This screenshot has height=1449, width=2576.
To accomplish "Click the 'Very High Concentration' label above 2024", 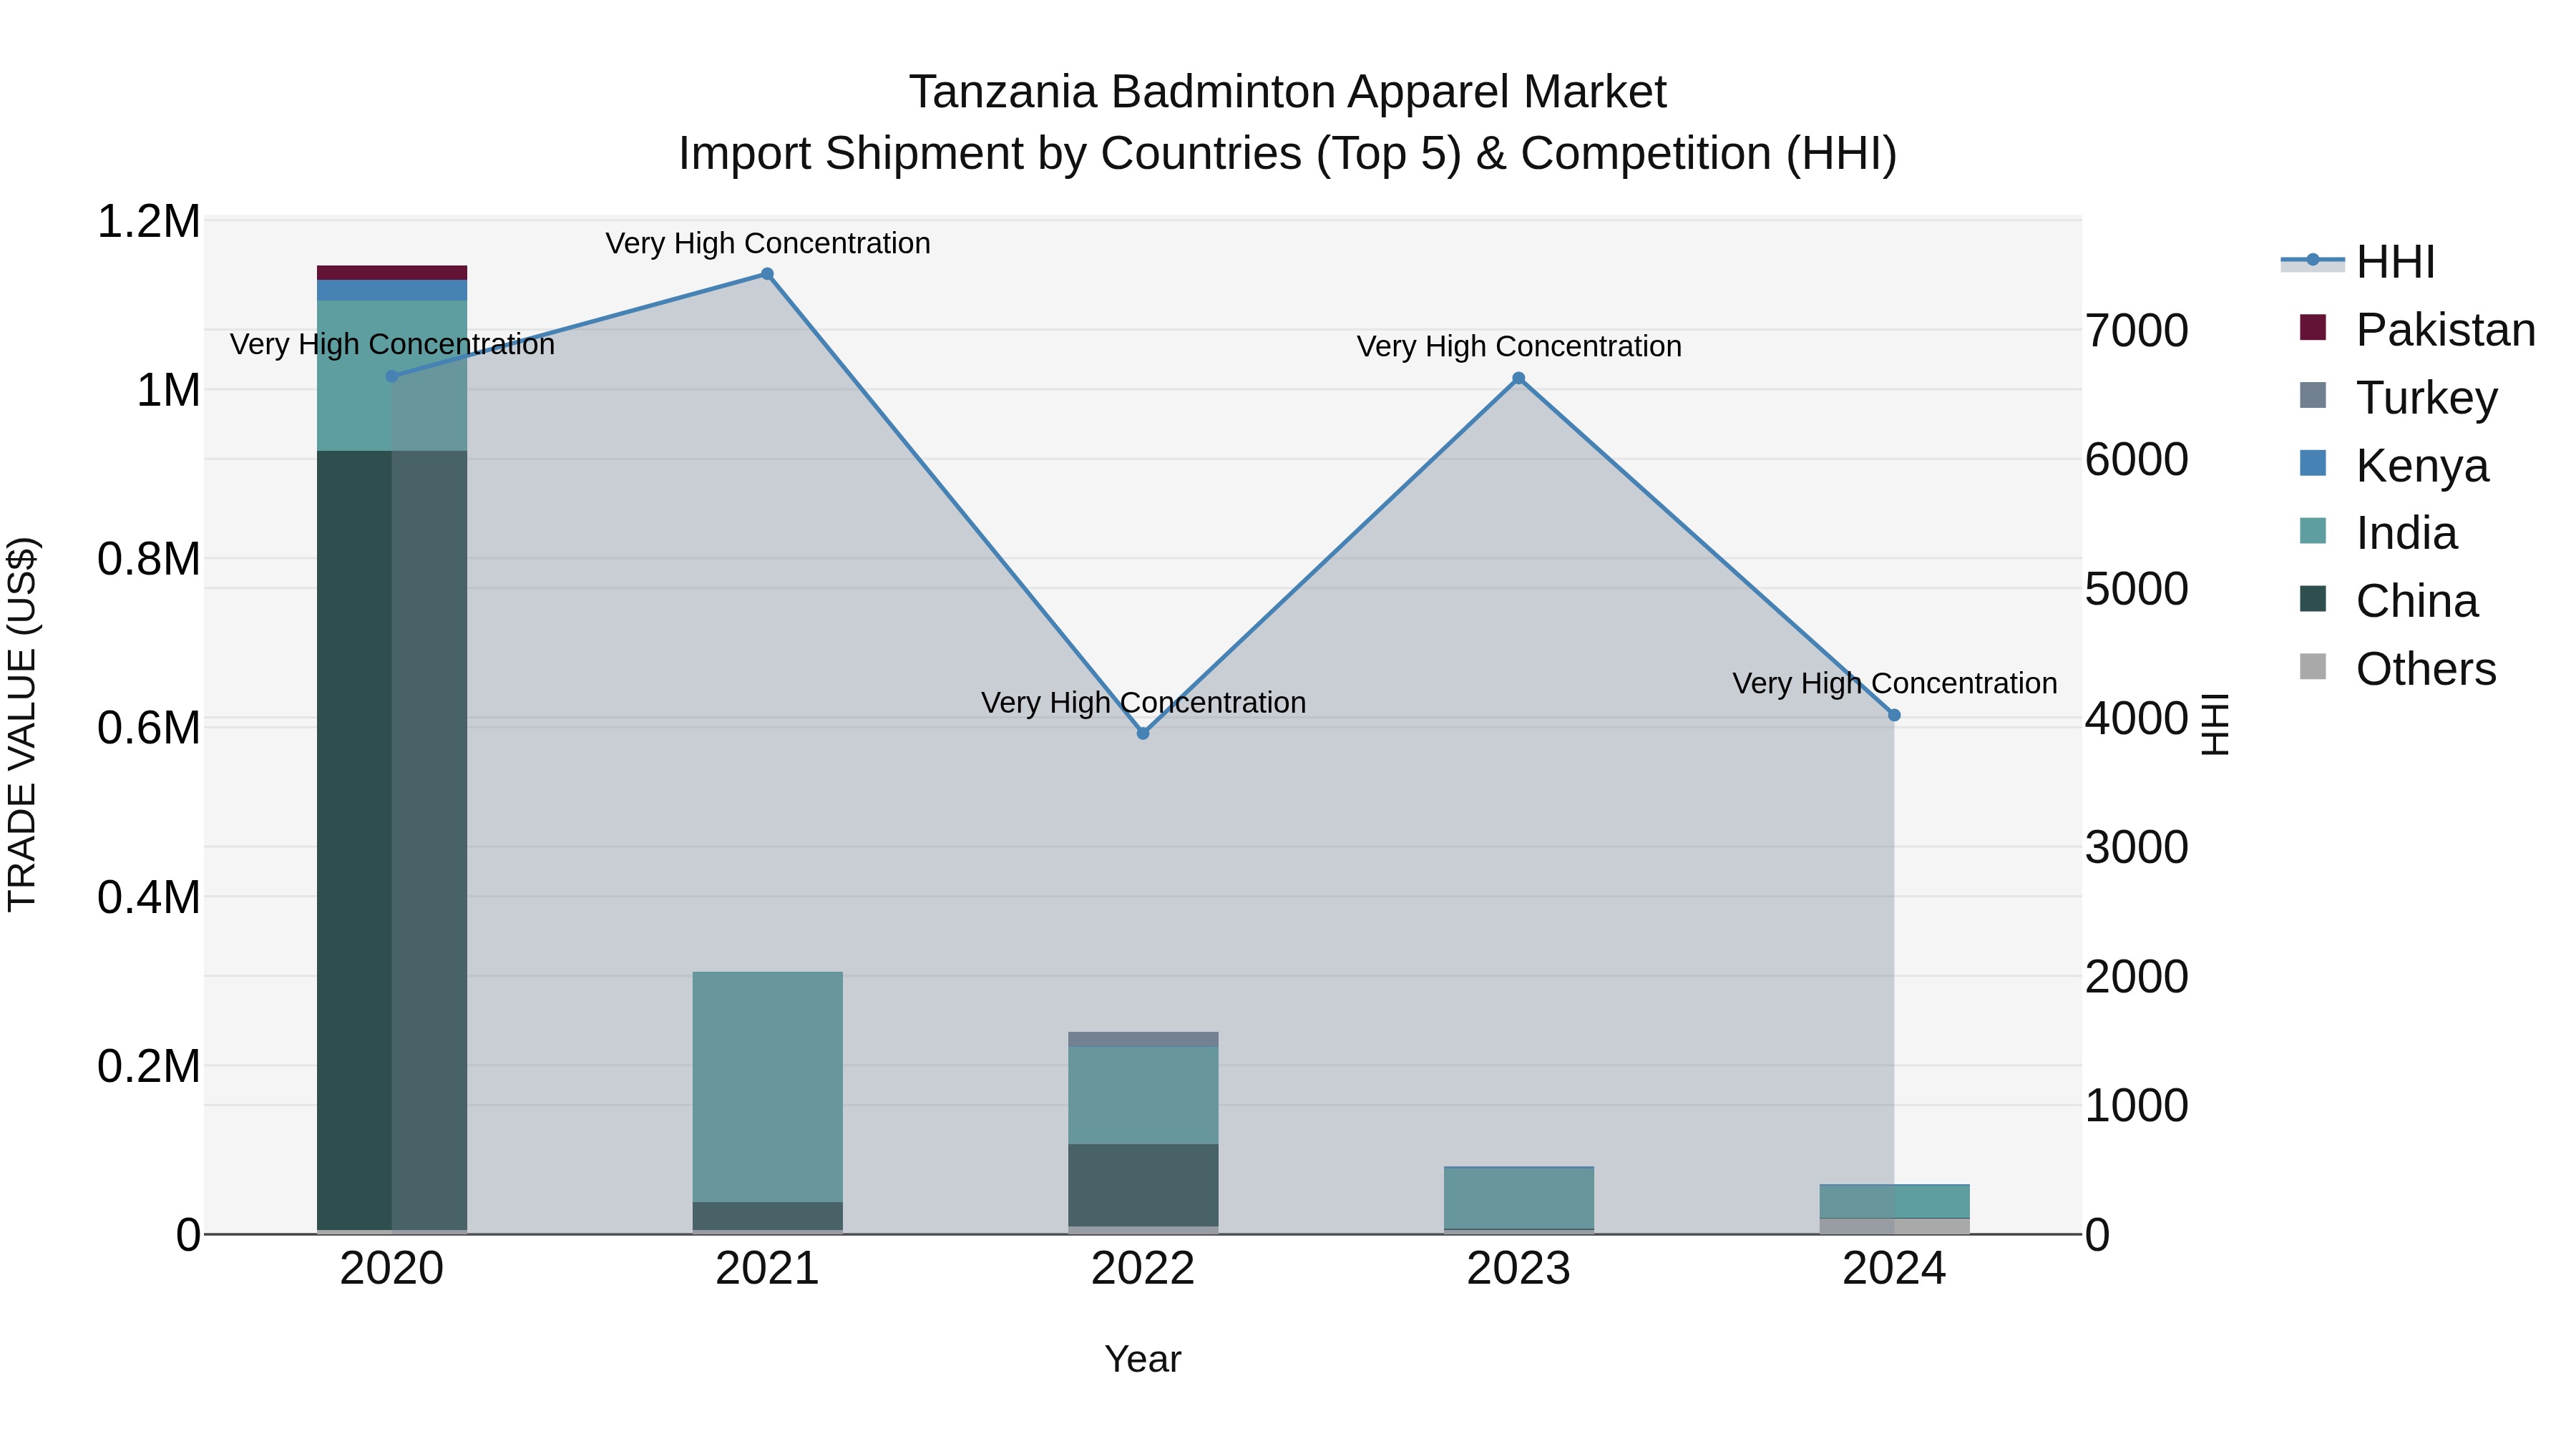I will click(1894, 683).
